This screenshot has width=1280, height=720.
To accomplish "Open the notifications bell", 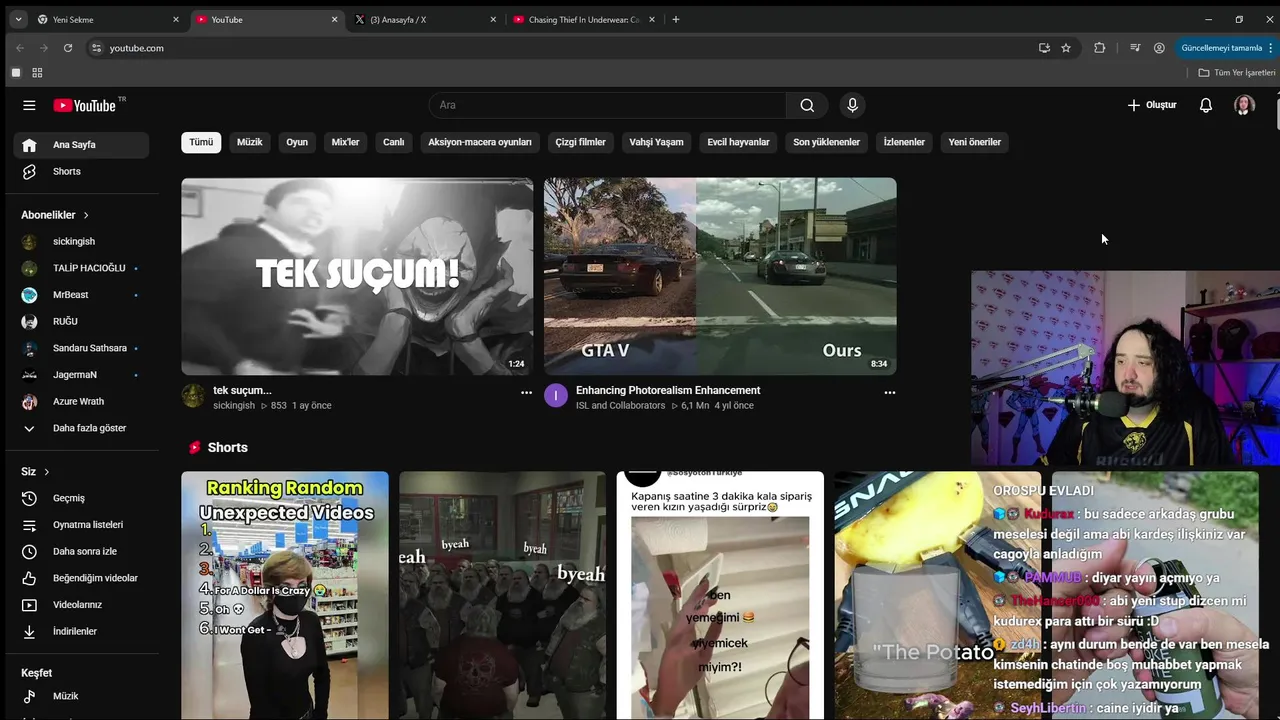I will [x=1206, y=105].
